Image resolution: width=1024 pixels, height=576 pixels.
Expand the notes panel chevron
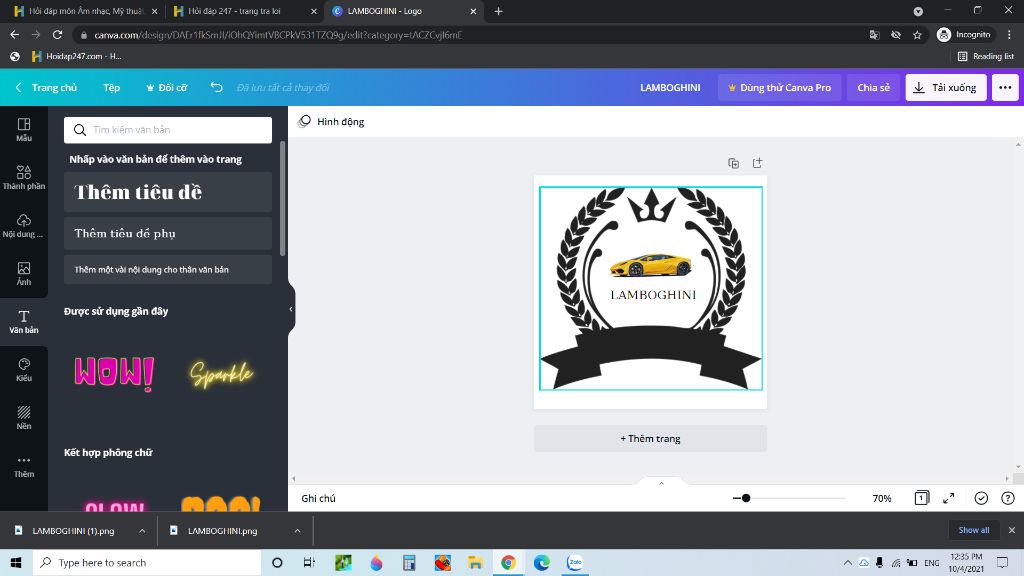click(661, 483)
